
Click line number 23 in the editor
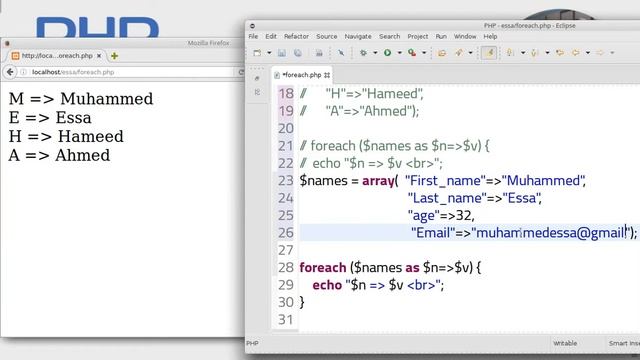[286, 181]
